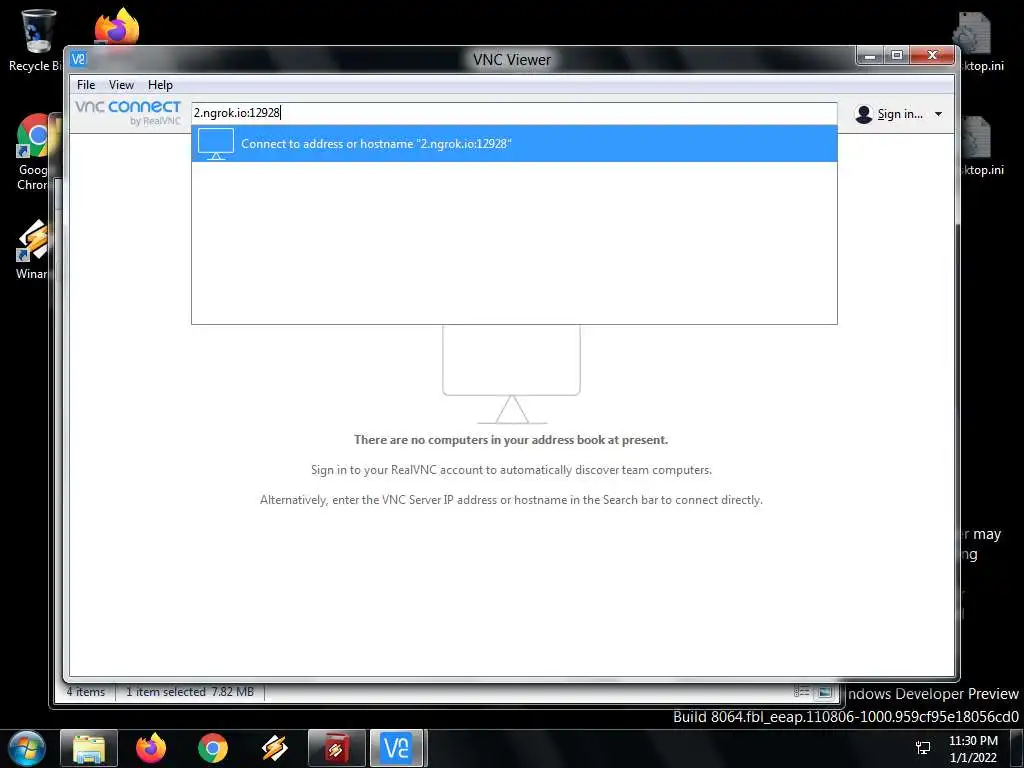Click the user avatar icon
This screenshot has width=1024, height=768.
coord(863,114)
